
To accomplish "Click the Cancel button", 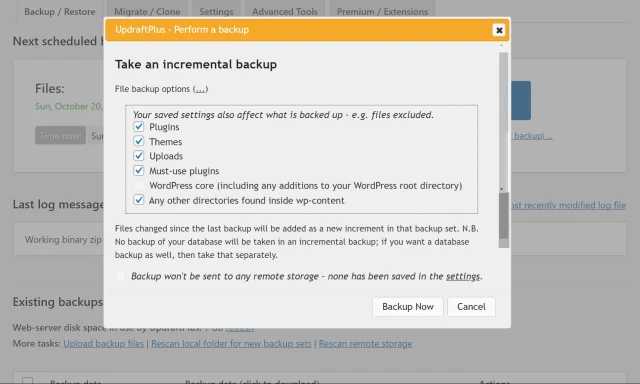I will [471, 306].
